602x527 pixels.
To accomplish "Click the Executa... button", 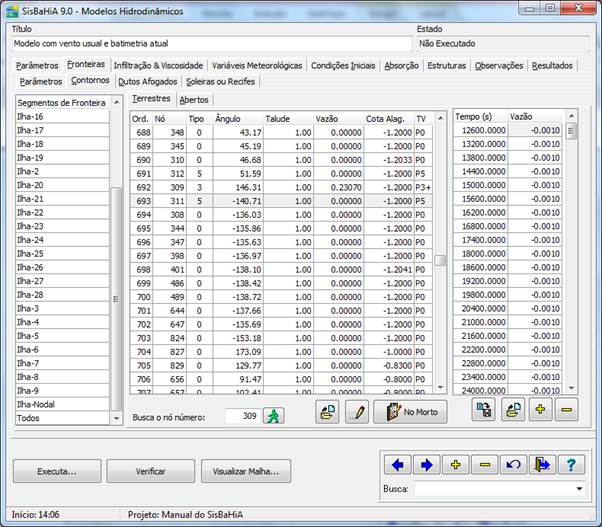I will click(x=57, y=471).
